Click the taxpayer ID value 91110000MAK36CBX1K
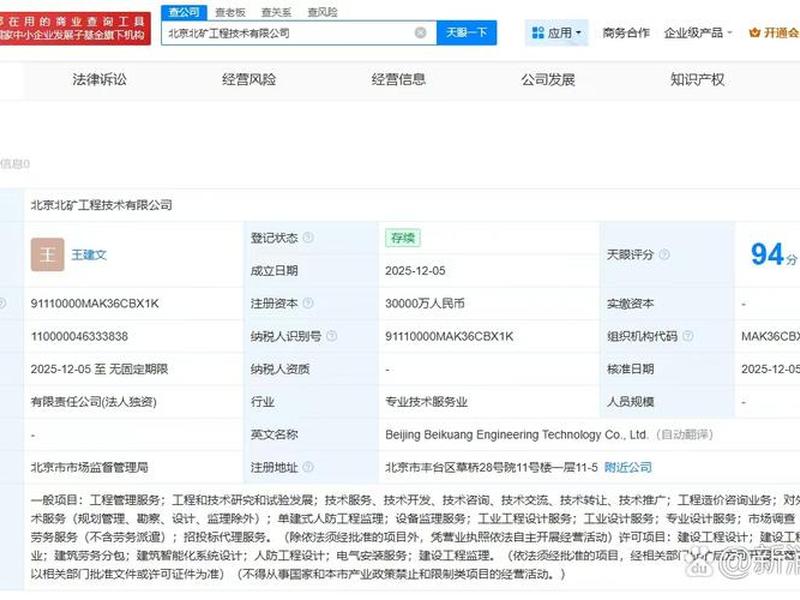The image size is (800, 600). click(449, 336)
